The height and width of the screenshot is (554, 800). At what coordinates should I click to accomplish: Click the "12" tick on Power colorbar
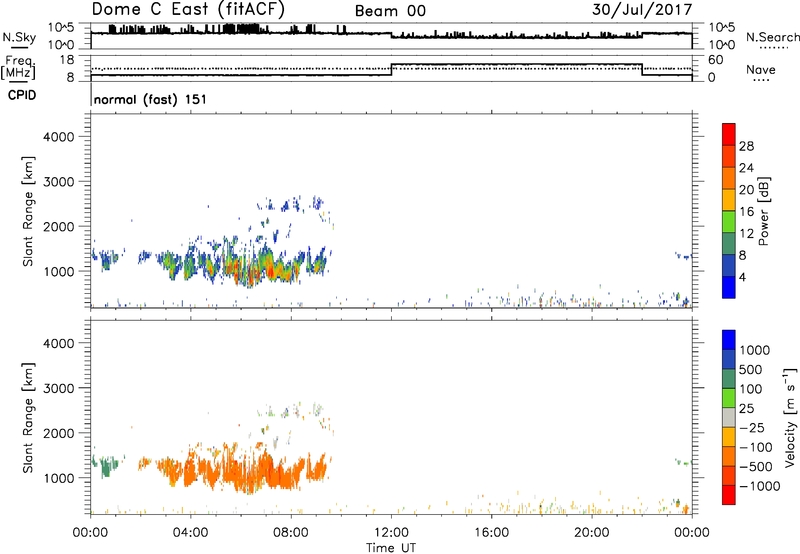coord(746,233)
